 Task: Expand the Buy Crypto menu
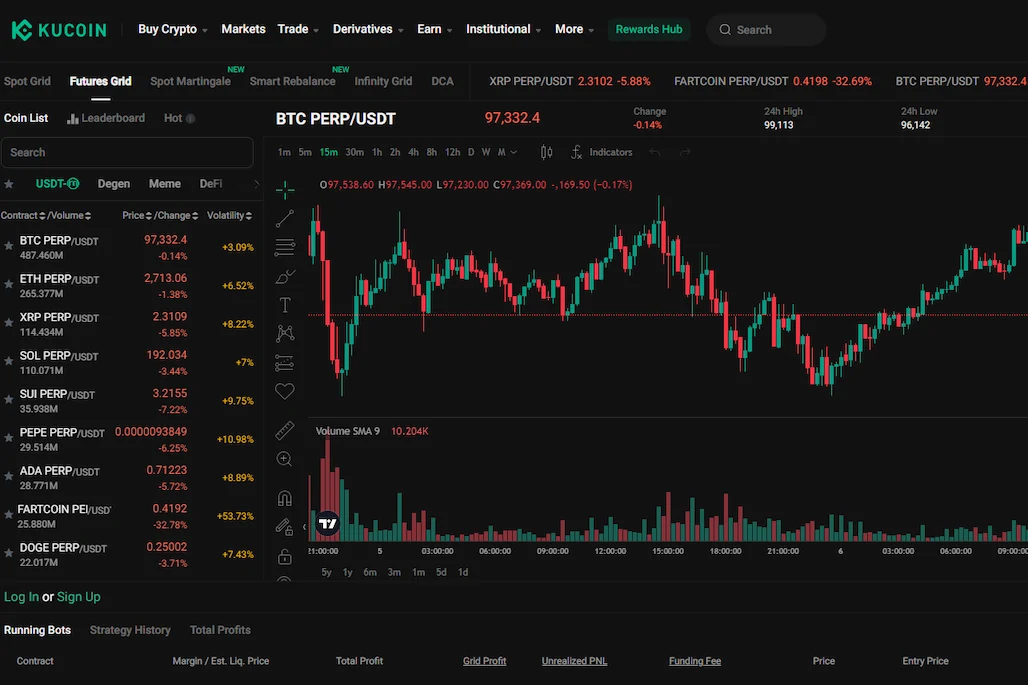[x=172, y=29]
